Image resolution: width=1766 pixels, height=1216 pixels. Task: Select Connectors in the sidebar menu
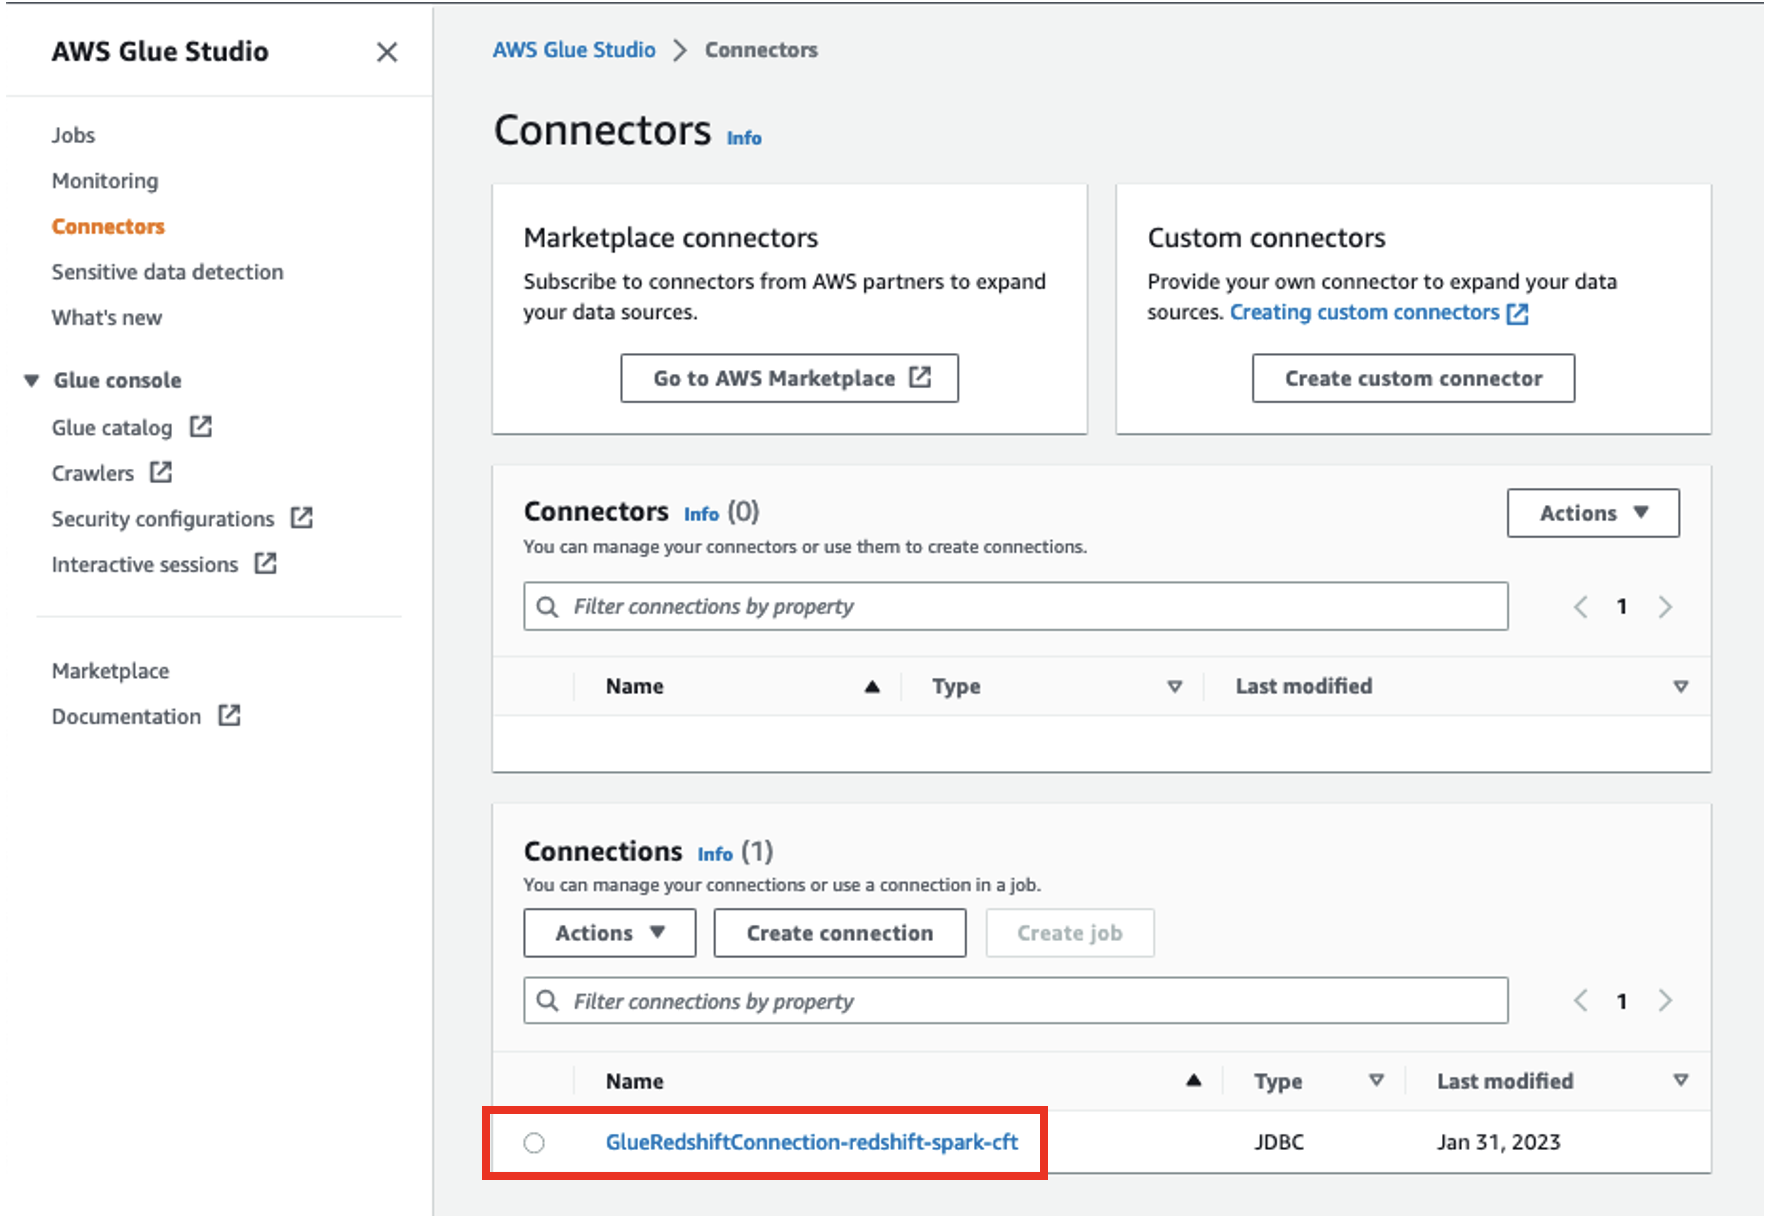[108, 227]
